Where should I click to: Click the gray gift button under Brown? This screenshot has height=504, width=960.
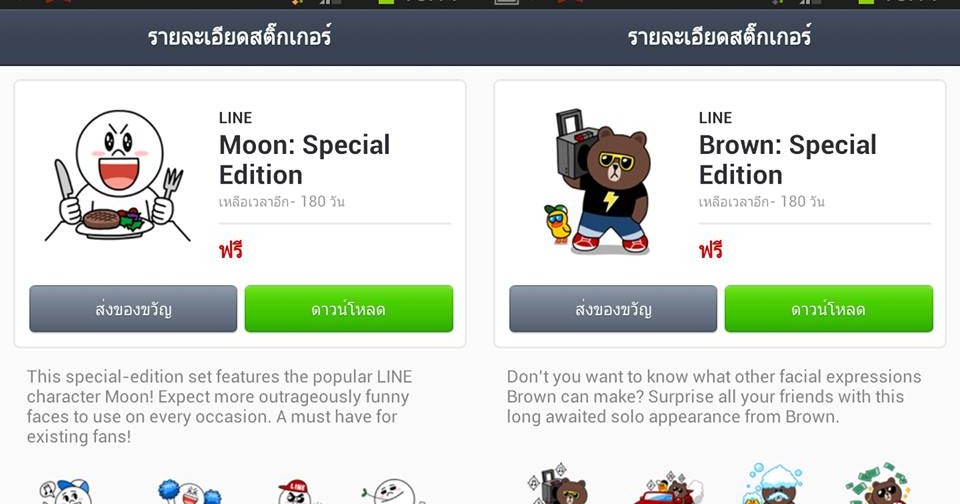[613, 309]
